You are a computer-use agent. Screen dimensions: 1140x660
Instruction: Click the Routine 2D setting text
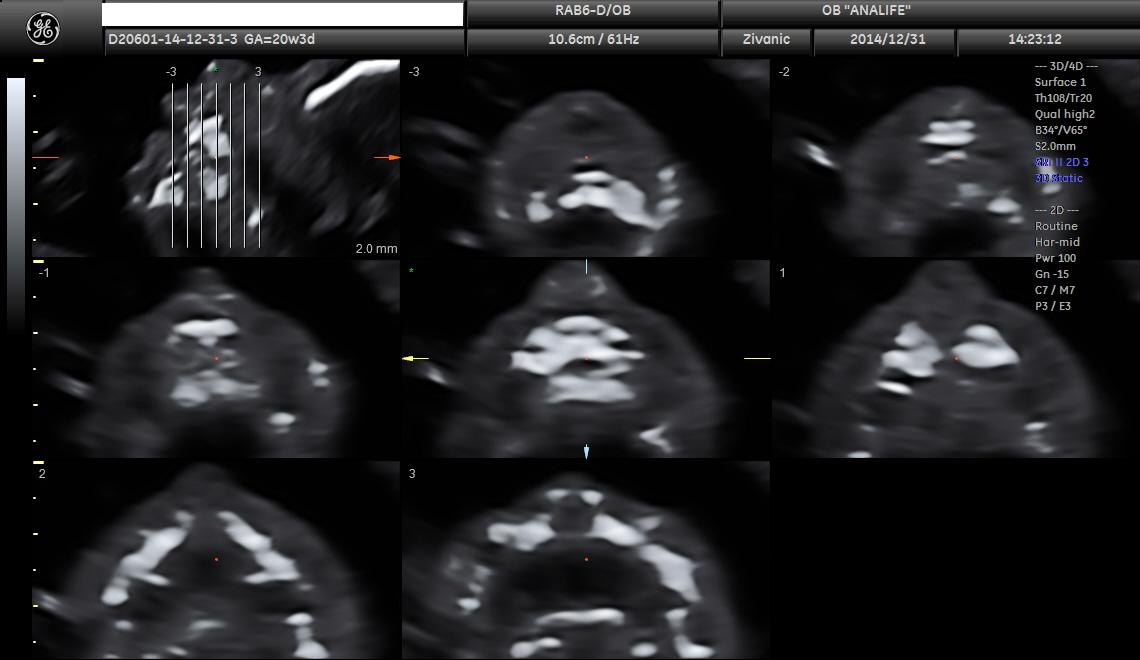pos(1056,226)
